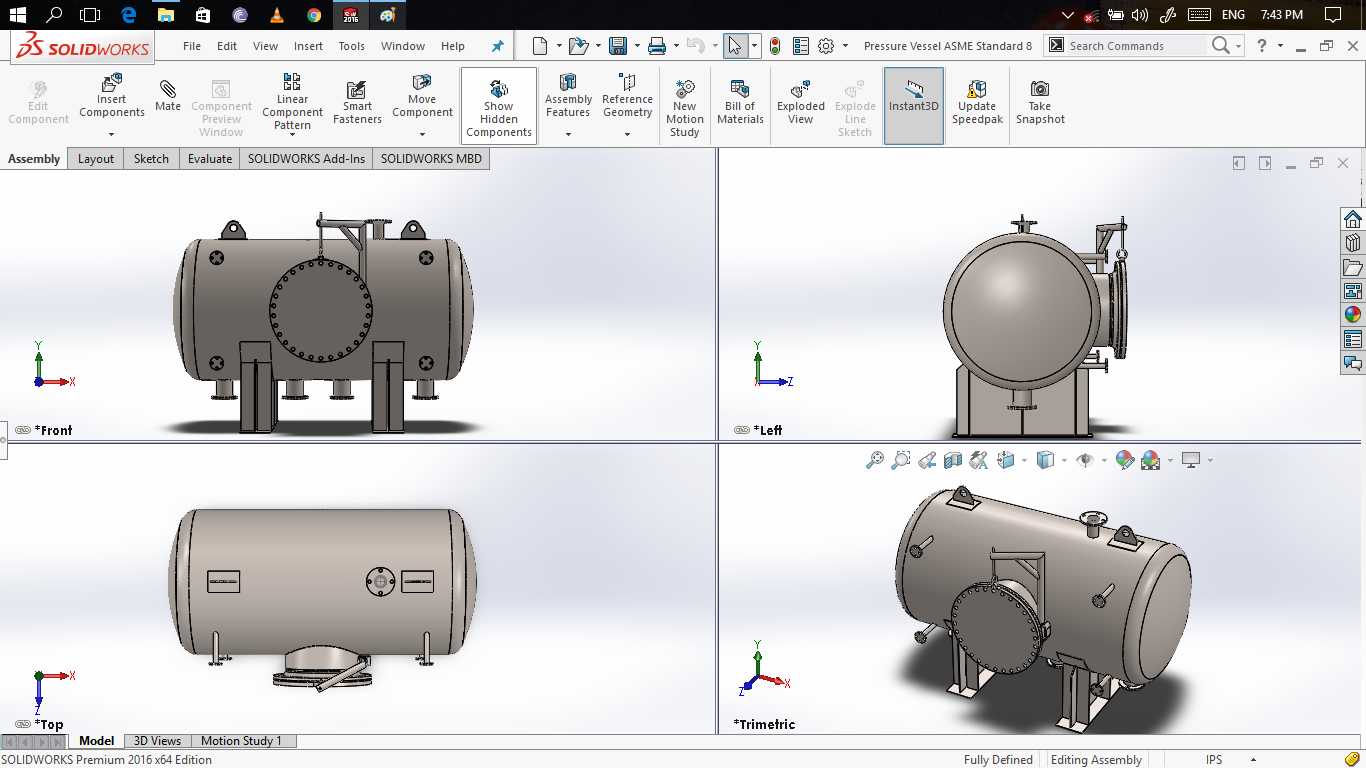Open the Tools menu
This screenshot has height=768, width=1366.
(x=352, y=46)
